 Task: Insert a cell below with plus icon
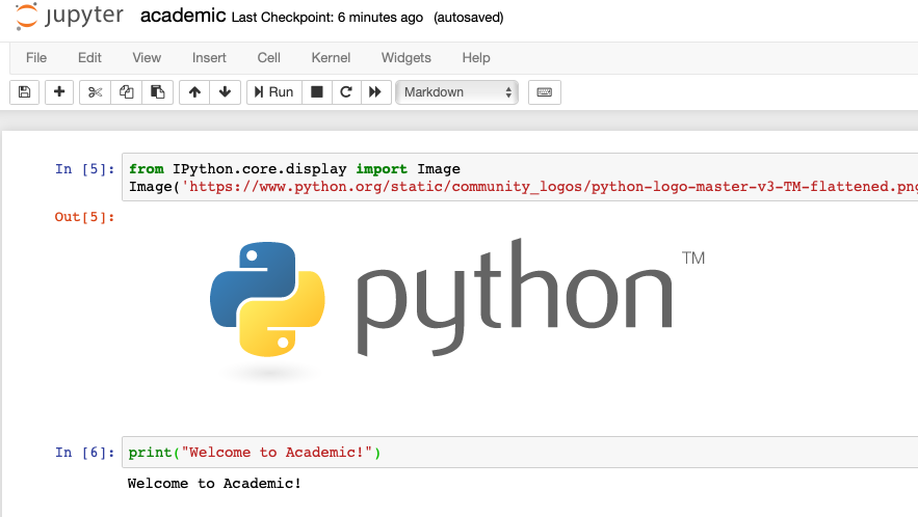click(x=59, y=92)
